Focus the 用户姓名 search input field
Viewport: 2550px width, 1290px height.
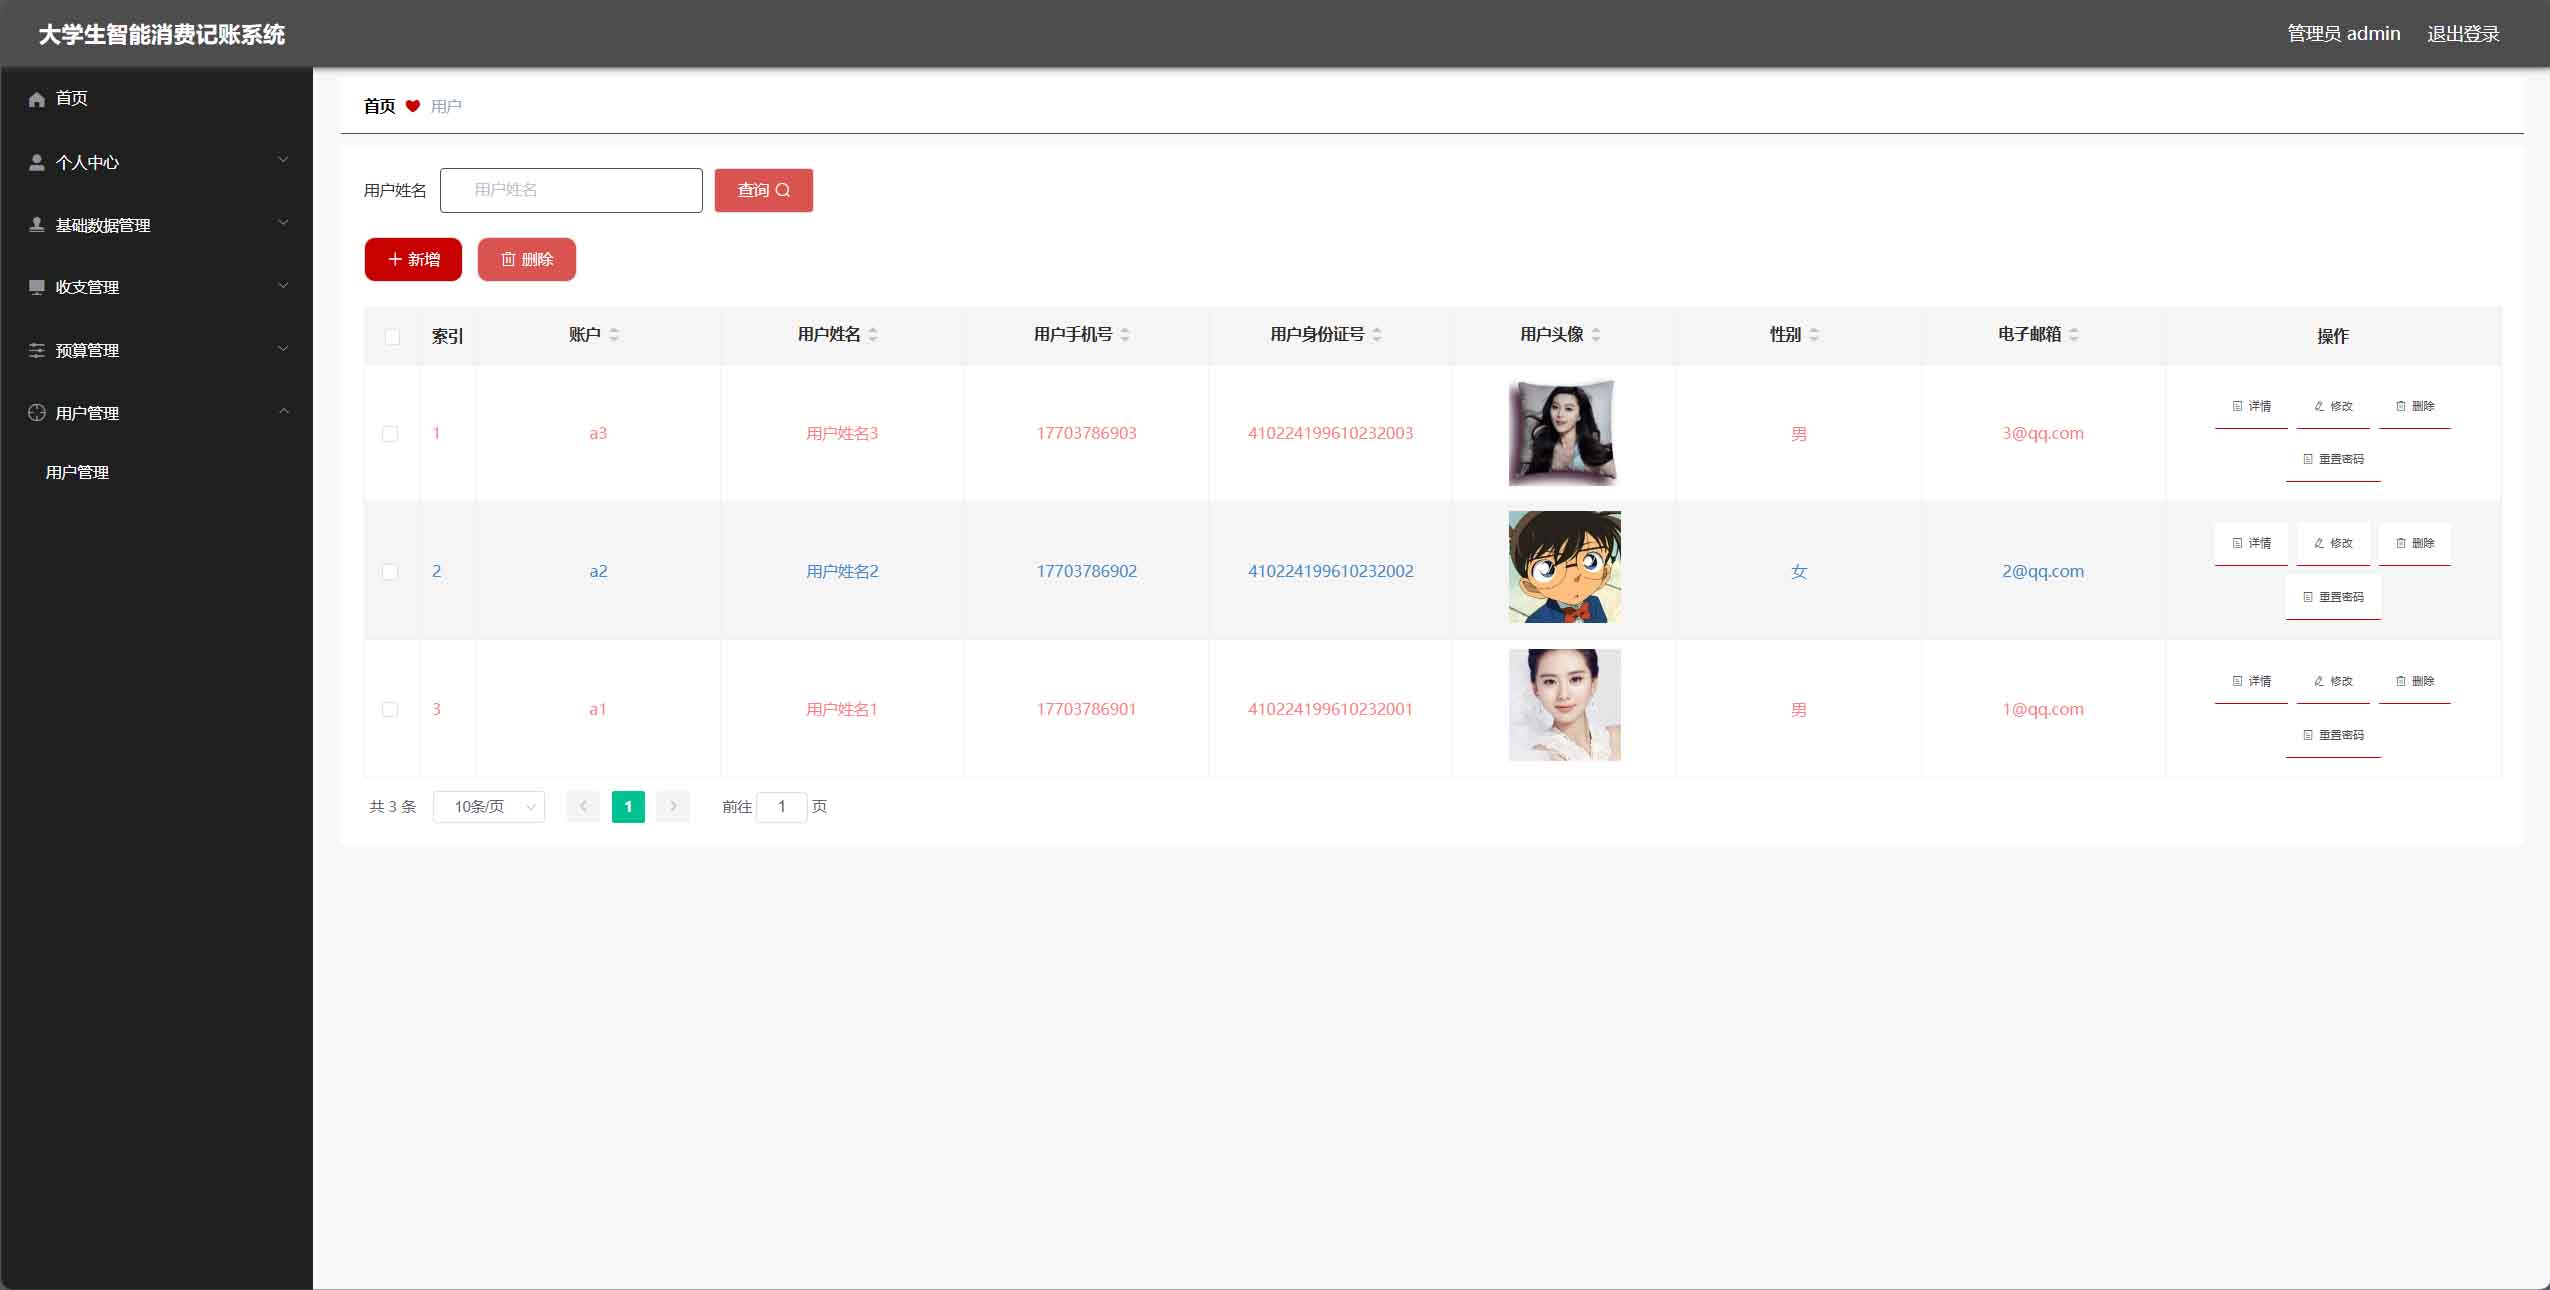click(x=571, y=190)
